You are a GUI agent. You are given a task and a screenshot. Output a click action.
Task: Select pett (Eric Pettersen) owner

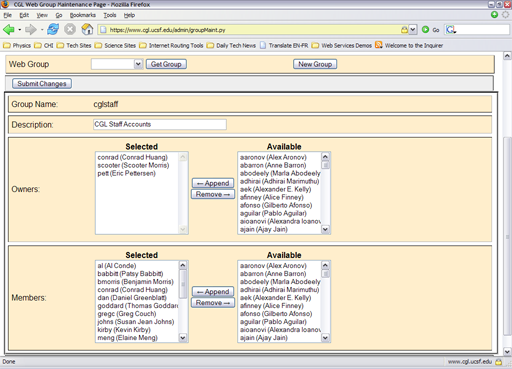(x=127, y=173)
